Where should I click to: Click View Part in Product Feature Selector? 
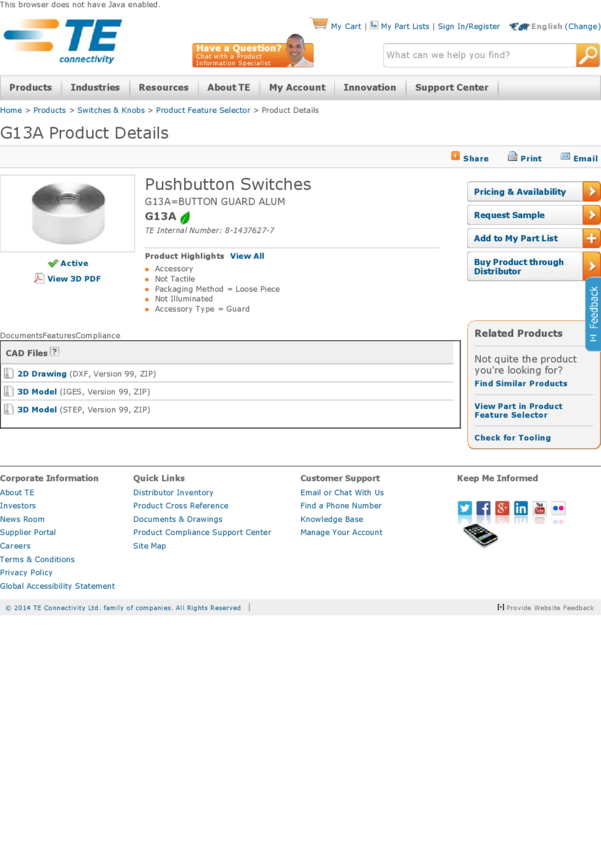click(x=519, y=410)
